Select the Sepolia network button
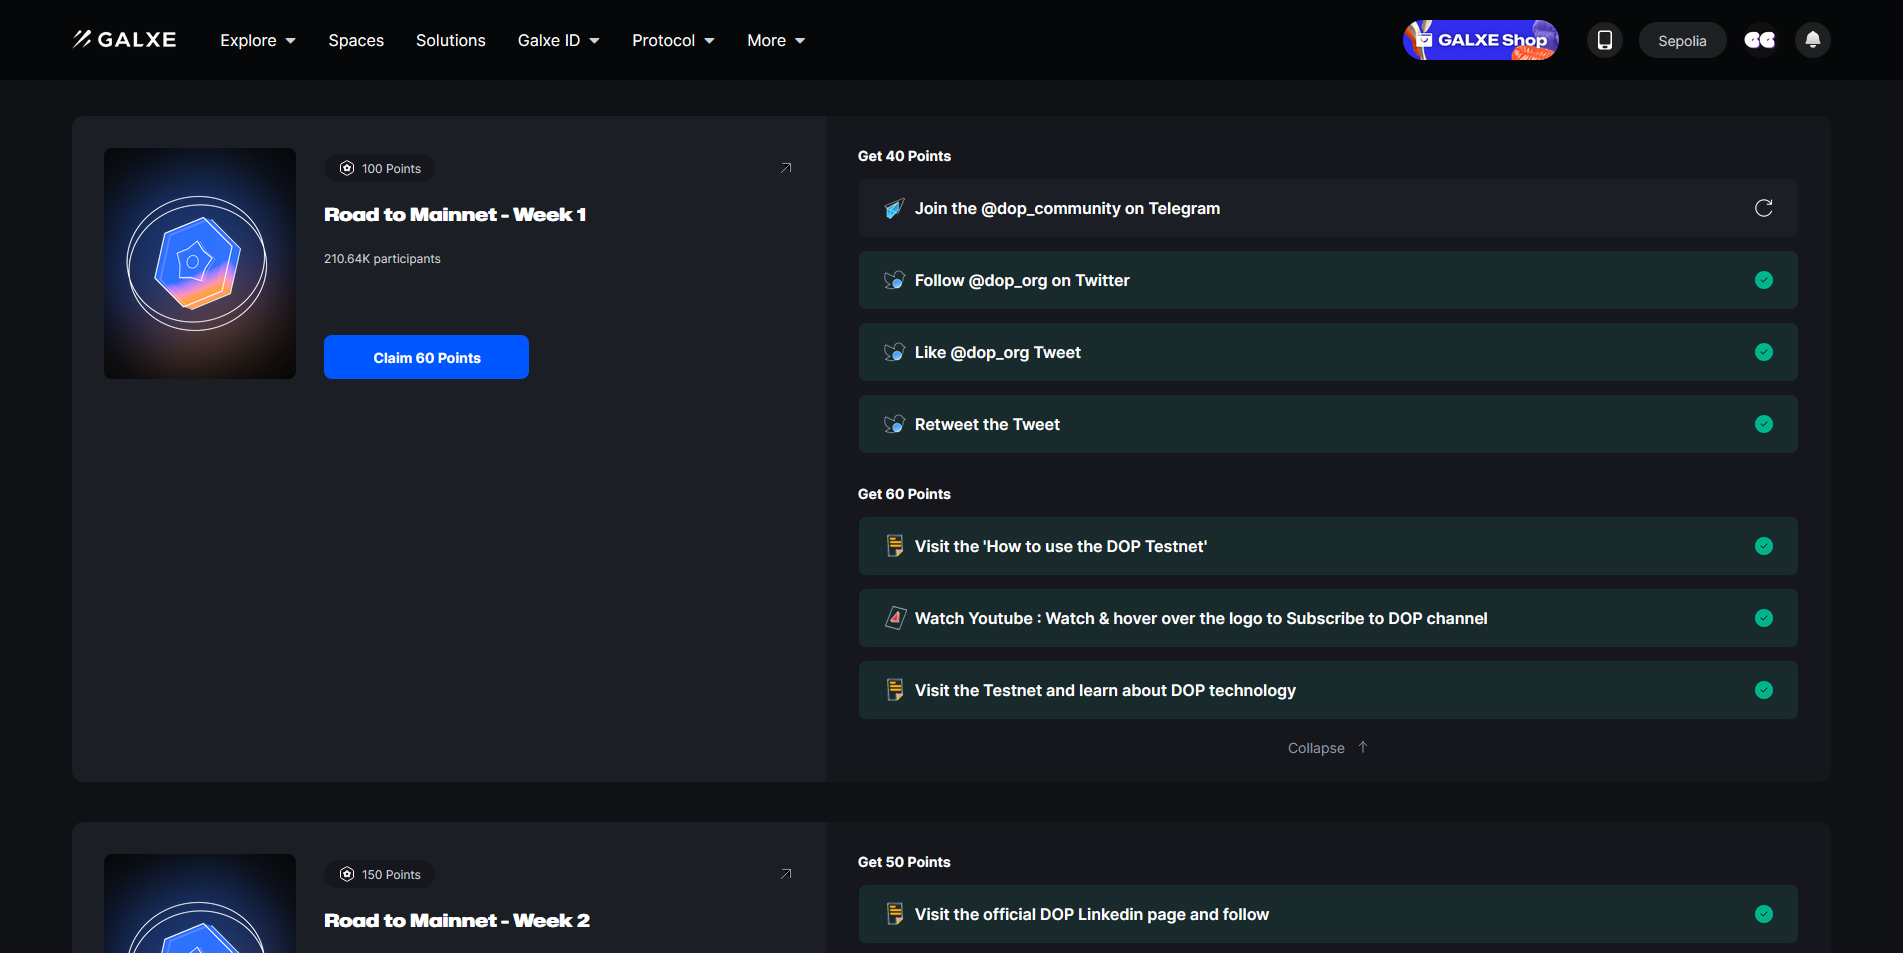Screen dimensions: 1903x953 pos(1681,41)
